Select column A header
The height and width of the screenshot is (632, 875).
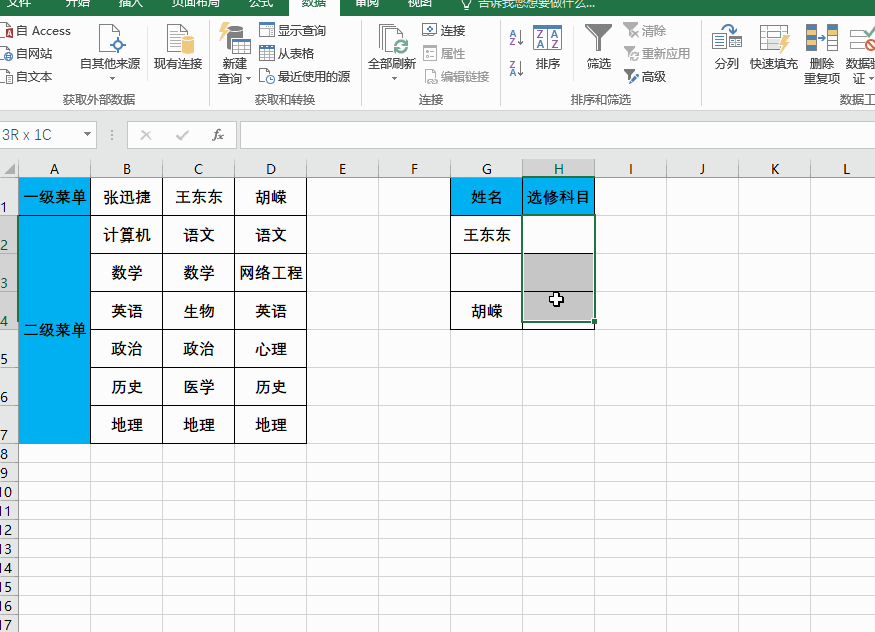tap(54, 168)
